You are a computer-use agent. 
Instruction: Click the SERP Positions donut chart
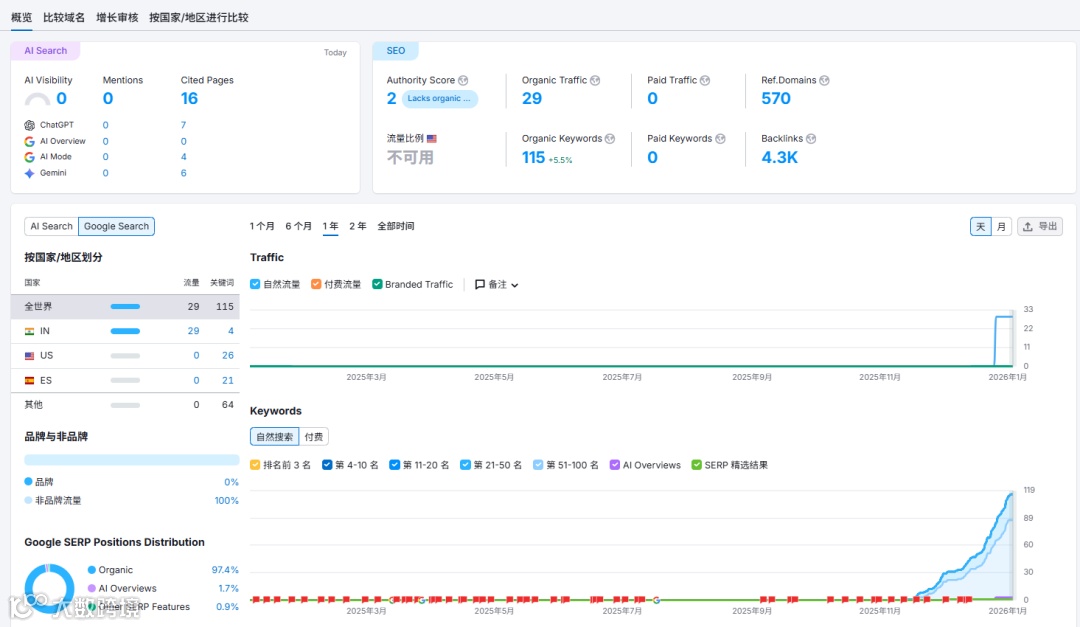[49, 588]
